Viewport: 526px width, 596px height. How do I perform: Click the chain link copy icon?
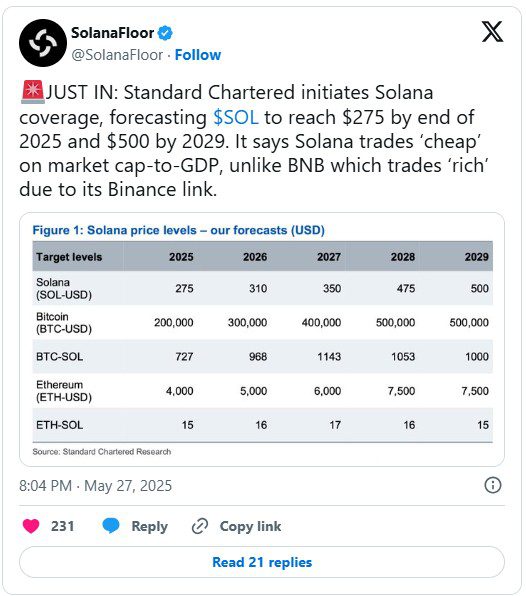tap(200, 526)
